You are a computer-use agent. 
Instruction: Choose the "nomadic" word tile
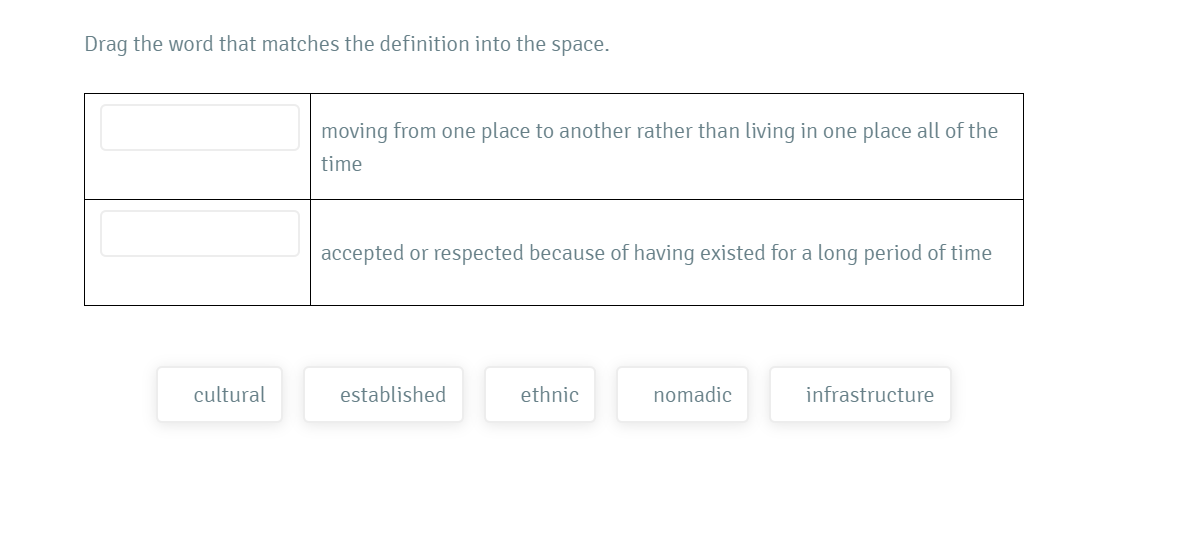(682, 395)
